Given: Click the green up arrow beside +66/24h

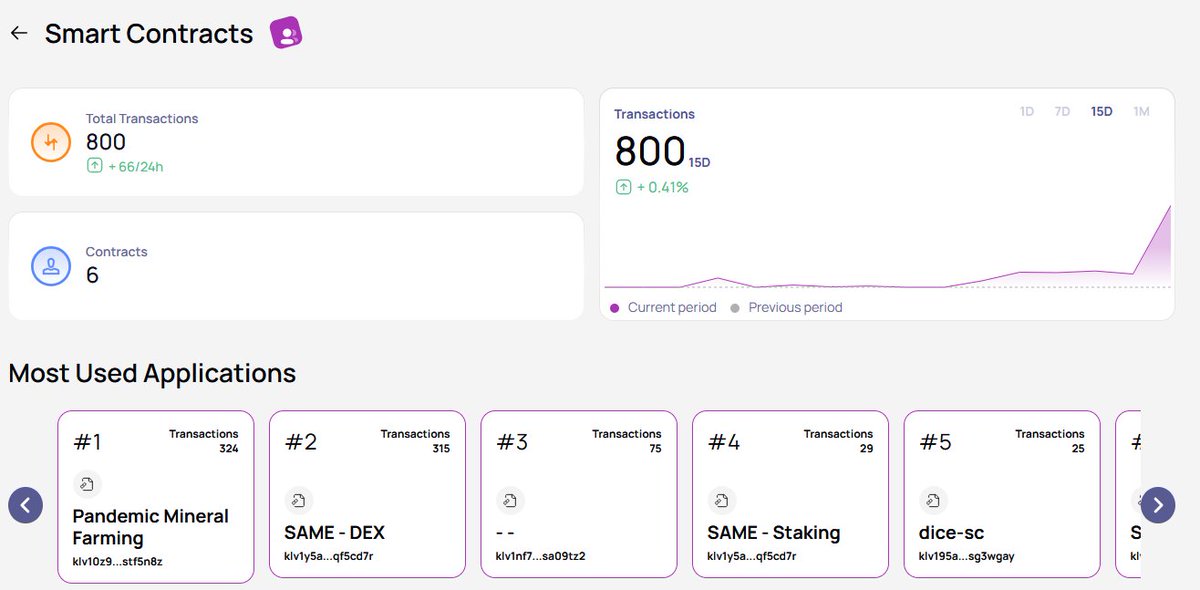Looking at the screenshot, I should click(x=94, y=166).
